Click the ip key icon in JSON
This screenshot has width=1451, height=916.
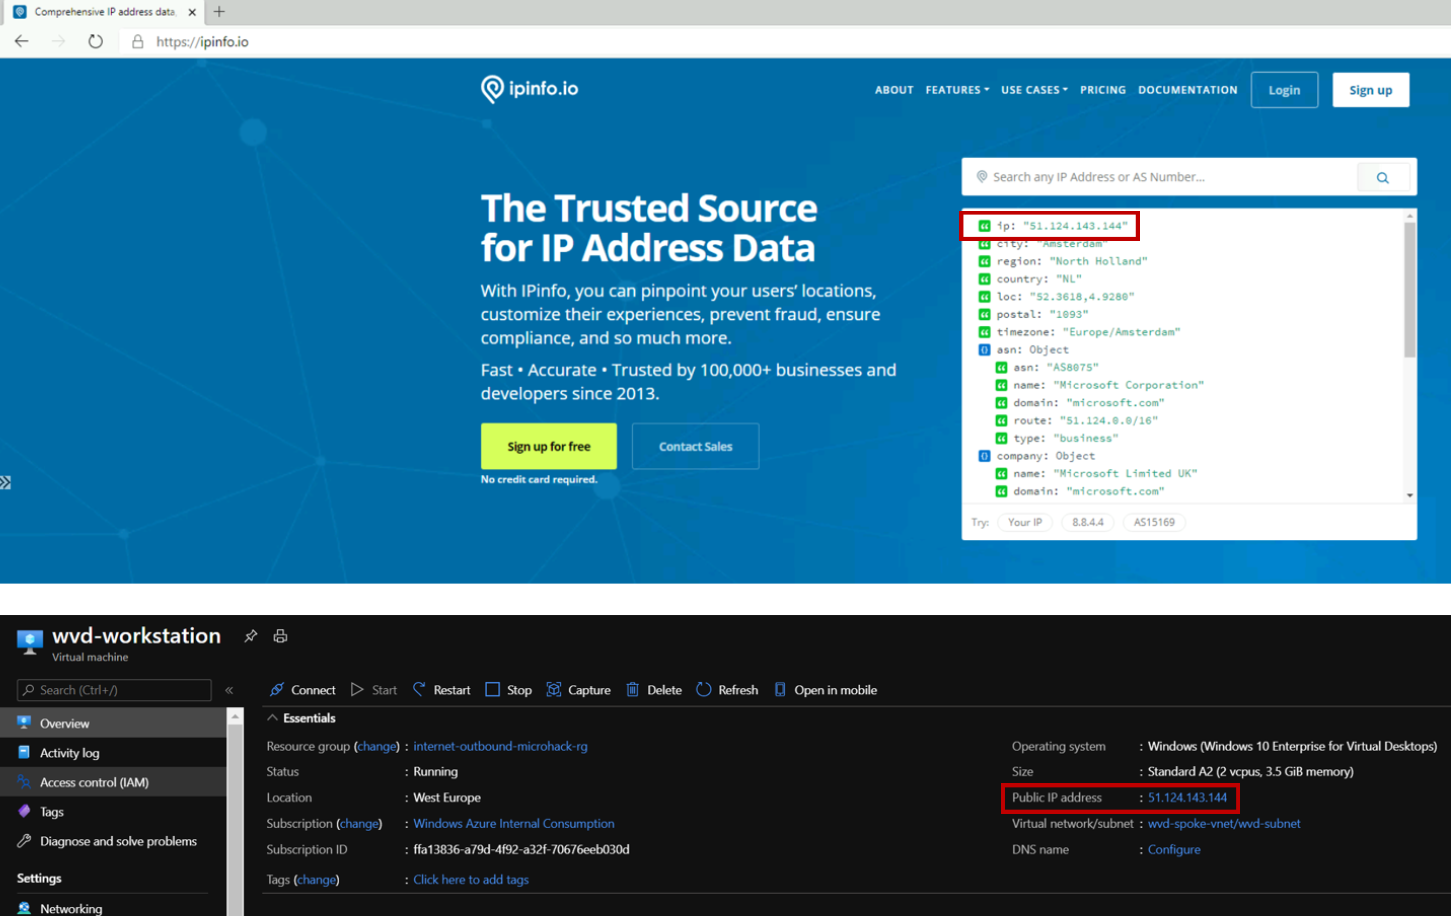(x=984, y=226)
